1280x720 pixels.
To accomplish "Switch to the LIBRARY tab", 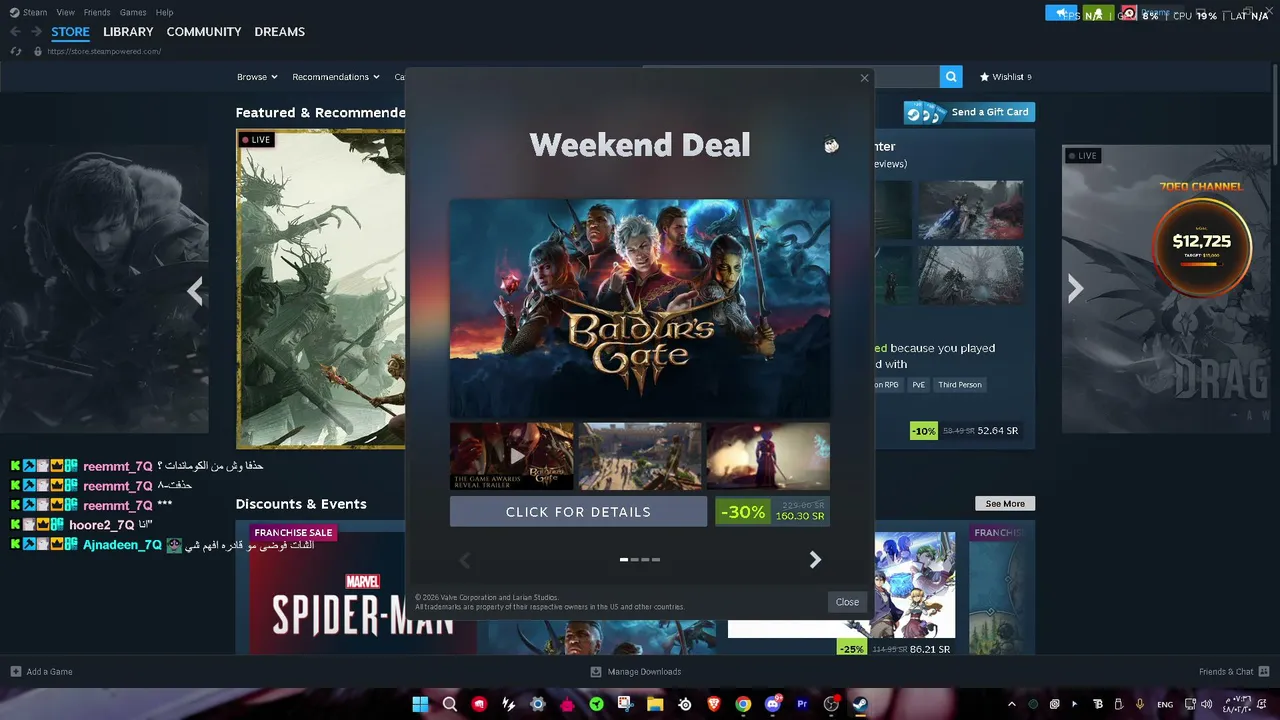I will (x=128, y=32).
